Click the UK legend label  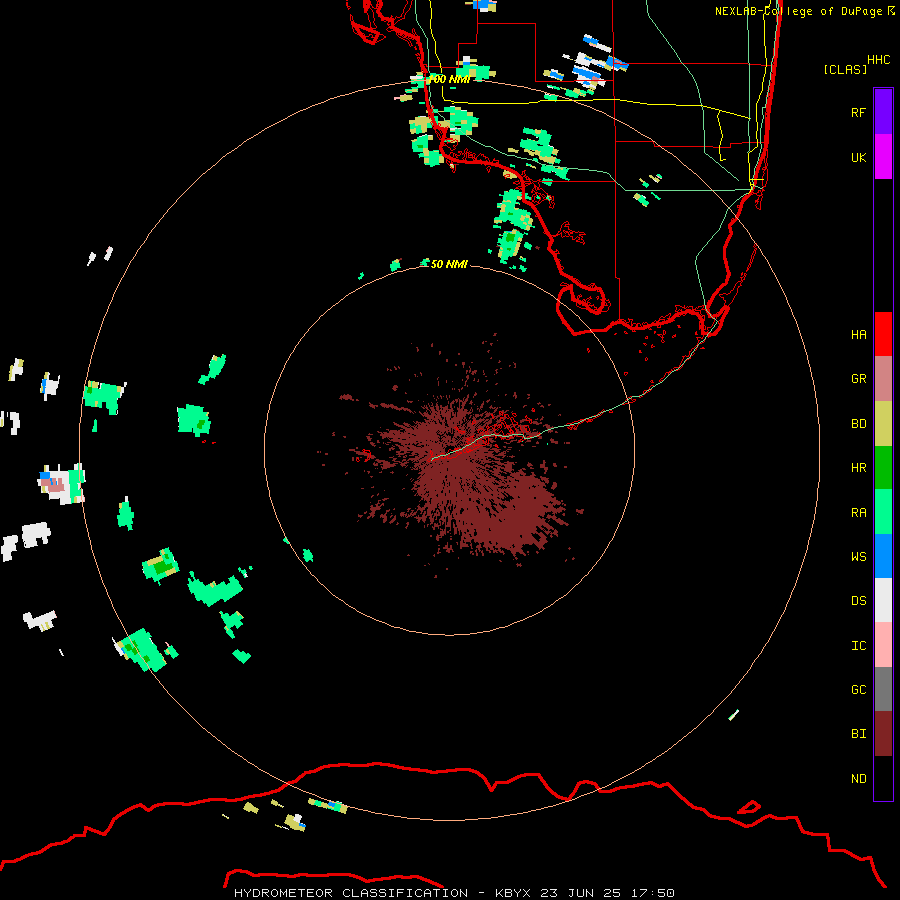(858, 157)
